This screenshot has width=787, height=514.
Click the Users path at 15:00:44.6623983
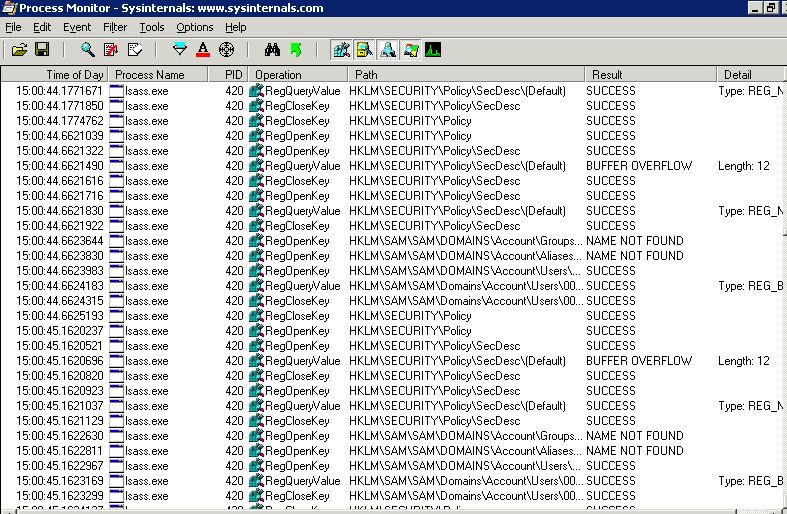pyautogui.click(x=465, y=271)
